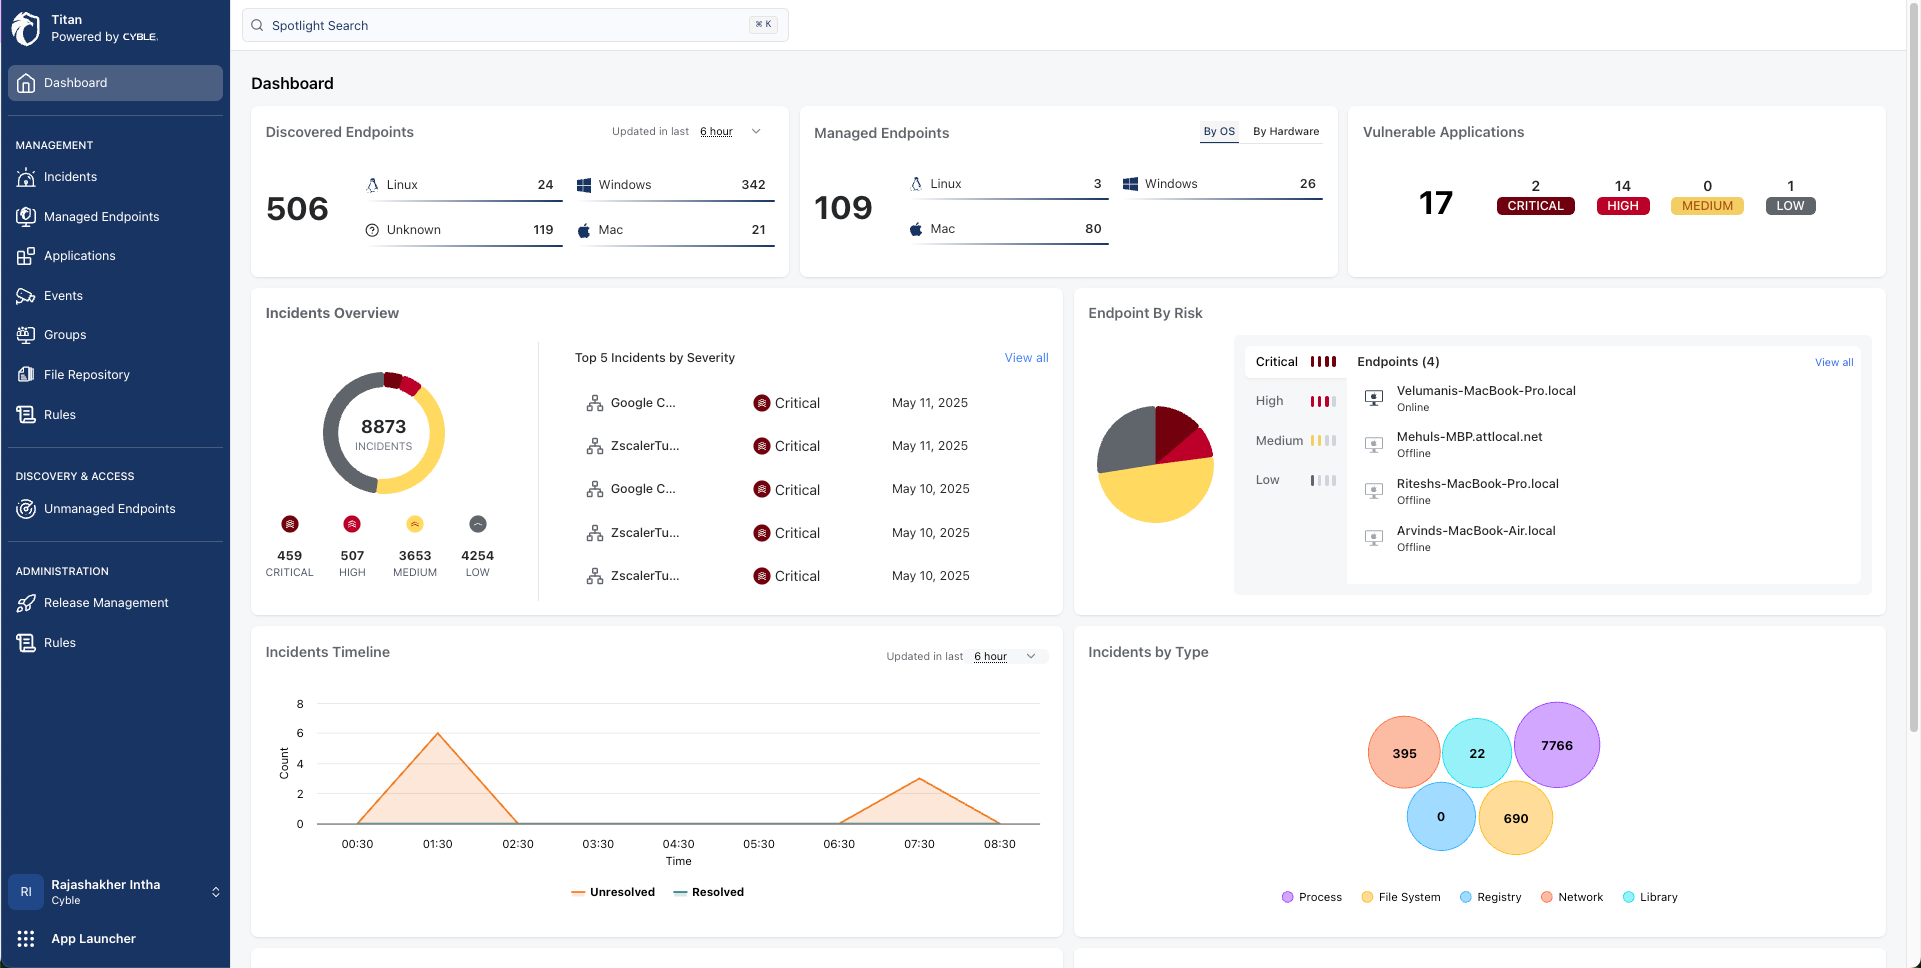Click View all in Endpoints list

click(1833, 363)
